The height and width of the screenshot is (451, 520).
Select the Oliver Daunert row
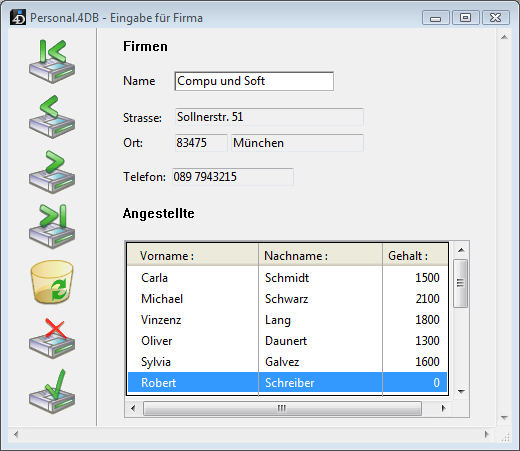tap(287, 341)
